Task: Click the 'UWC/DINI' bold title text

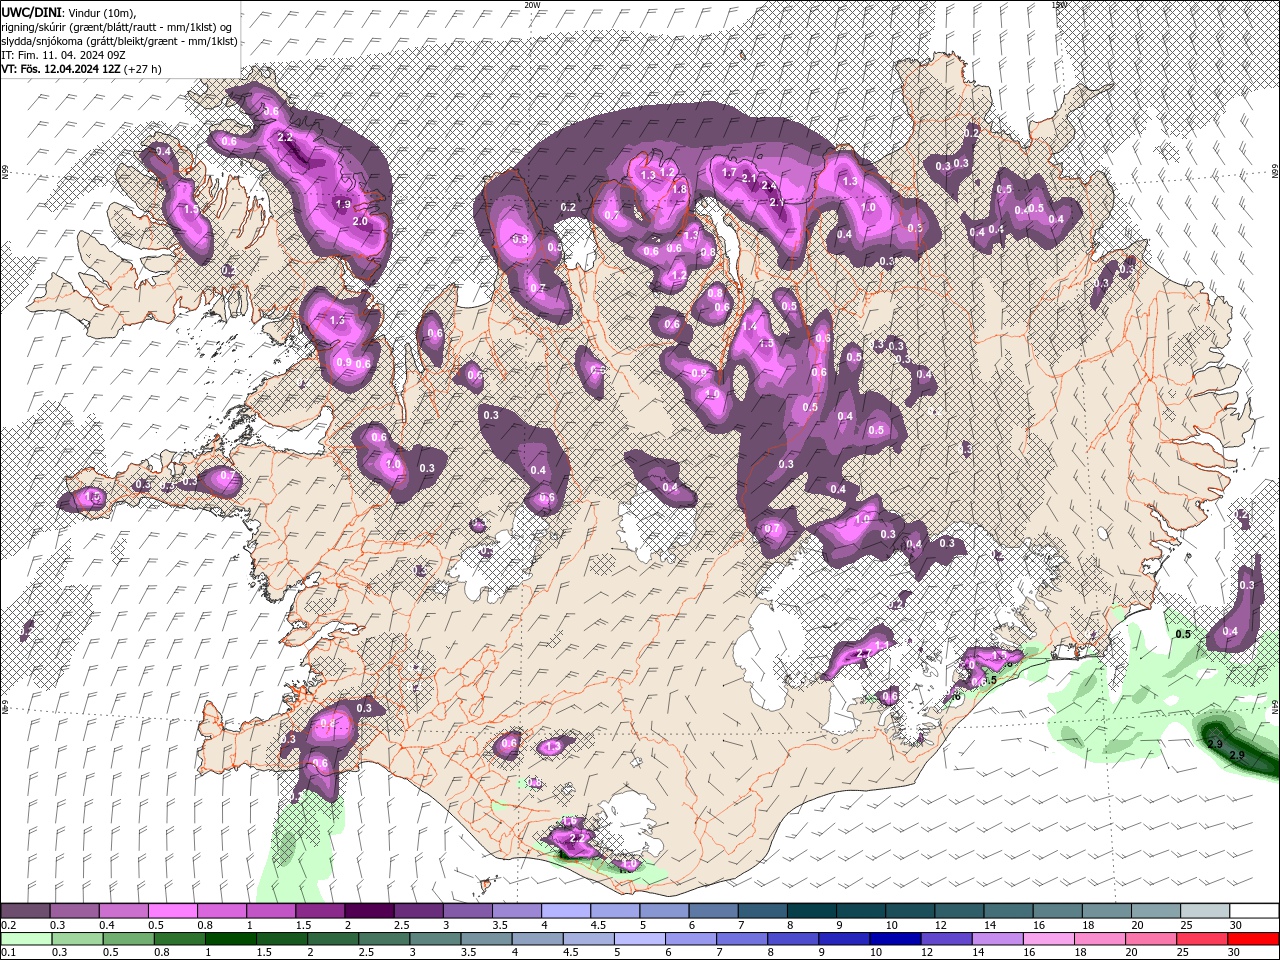Action: [31, 11]
